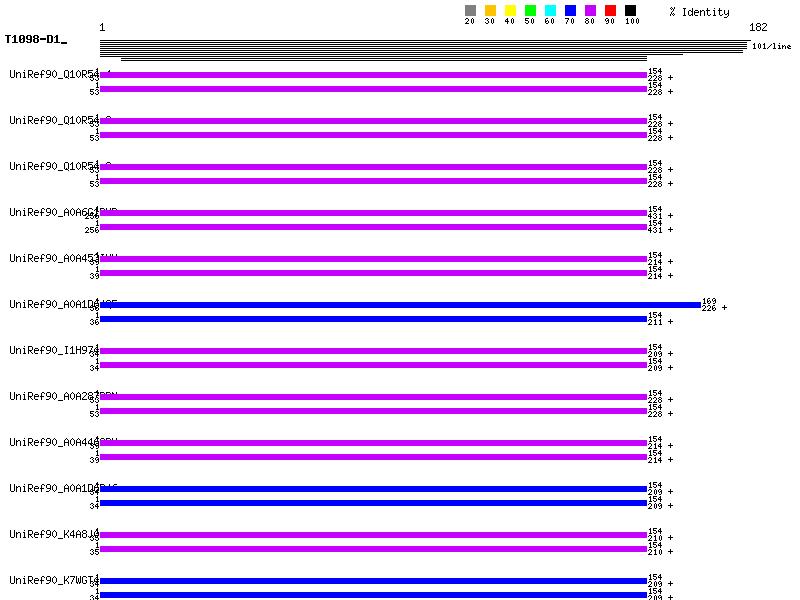Pick the green 50% identity swatch
The width and height of the screenshot is (800, 600).
click(530, 11)
